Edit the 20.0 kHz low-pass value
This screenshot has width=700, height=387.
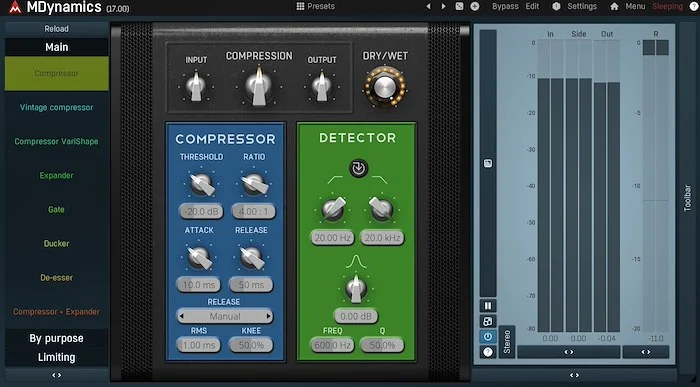pyautogui.click(x=382, y=237)
